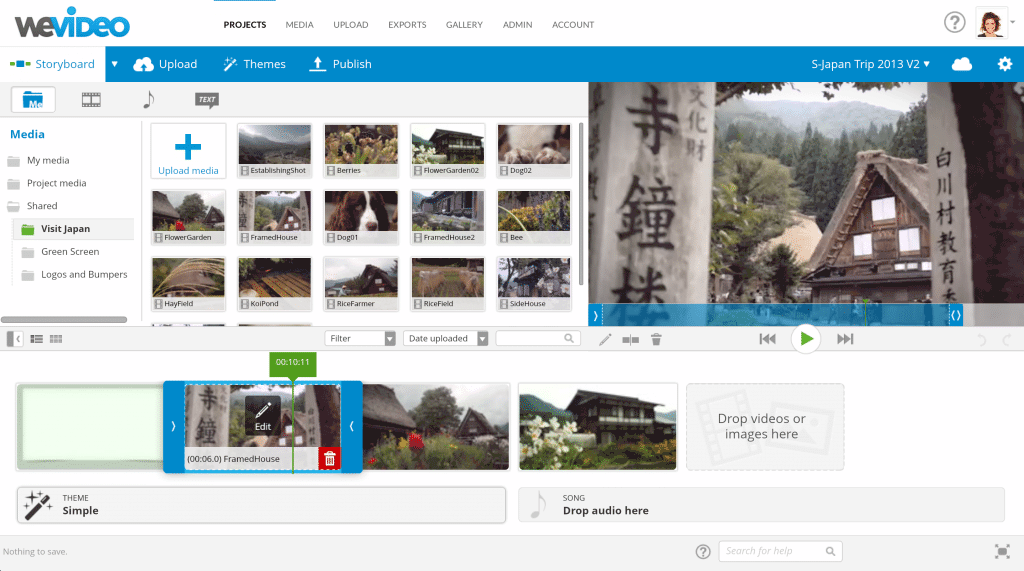Click the Song music note icon

pos(537,505)
